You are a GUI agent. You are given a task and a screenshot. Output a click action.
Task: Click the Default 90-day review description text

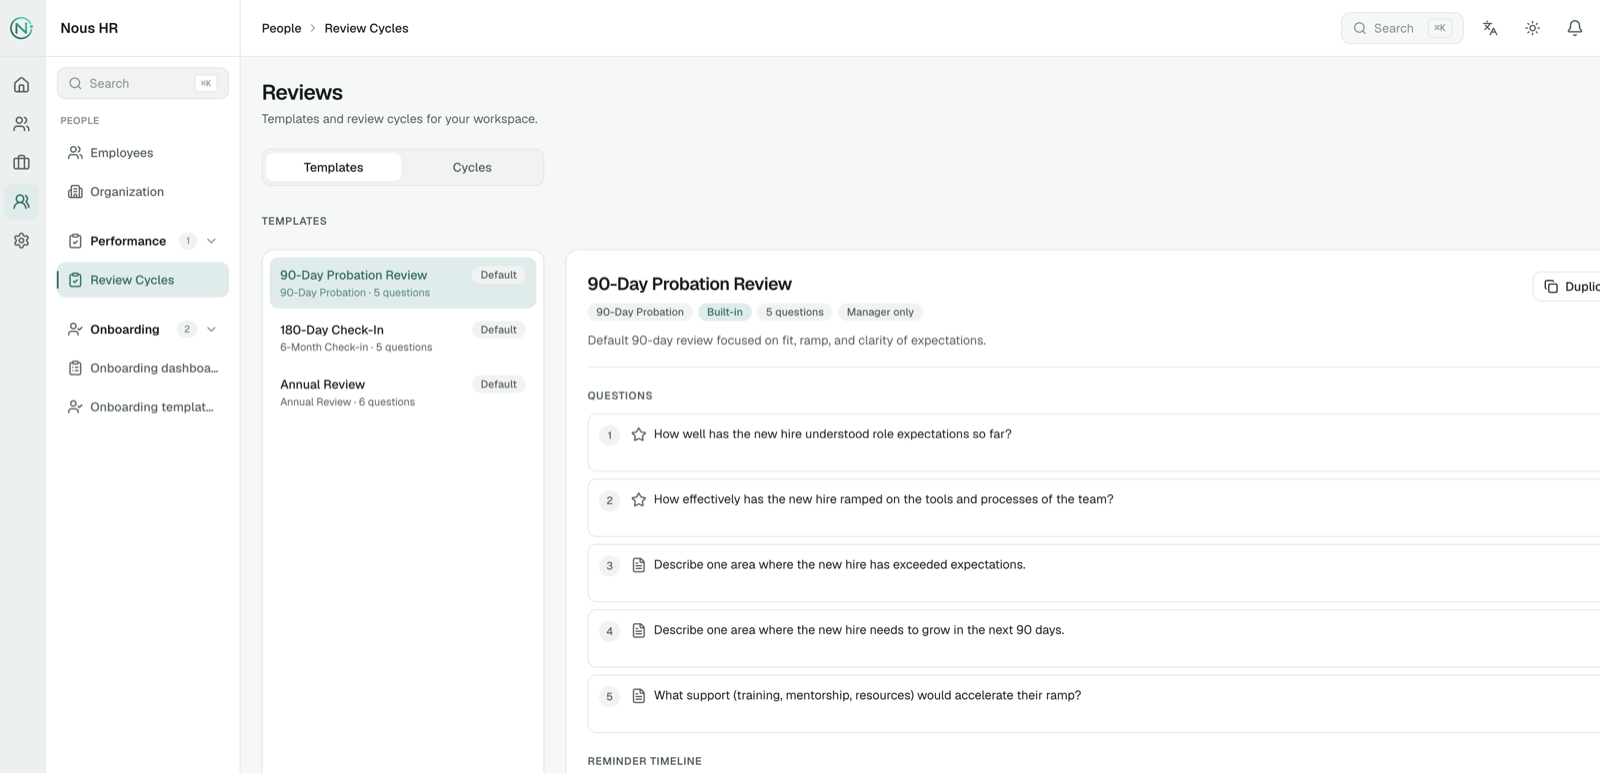click(787, 340)
